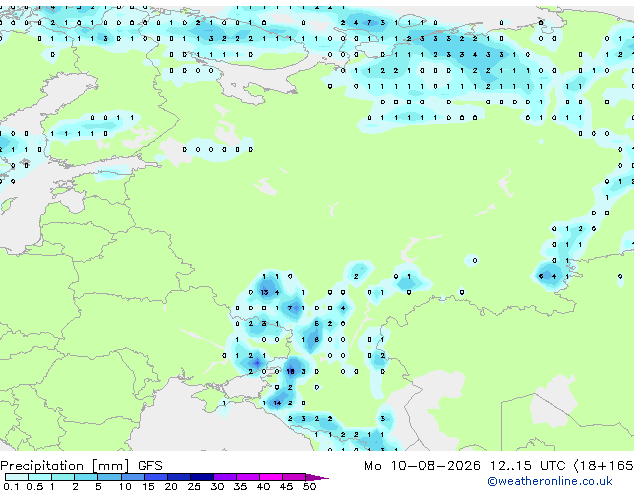Image resolution: width=634 pixels, height=490 pixels.
Task: Click the '25' legend scale label
Action: pyautogui.click(x=194, y=486)
